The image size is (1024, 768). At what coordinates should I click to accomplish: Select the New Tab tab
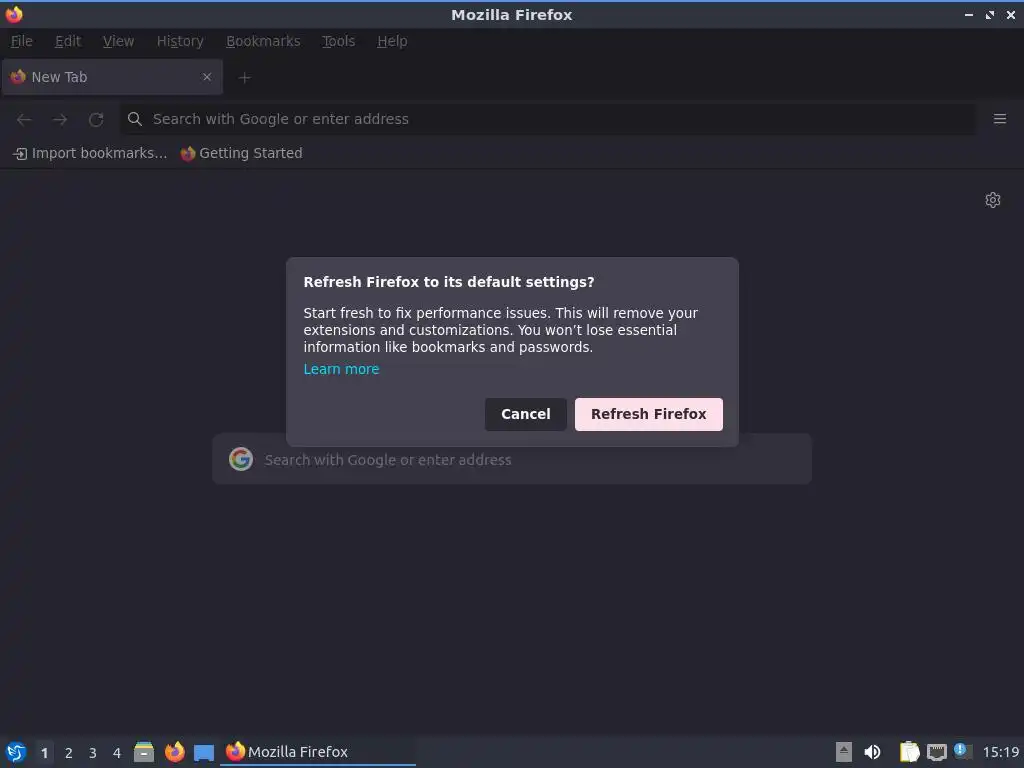pyautogui.click(x=112, y=77)
